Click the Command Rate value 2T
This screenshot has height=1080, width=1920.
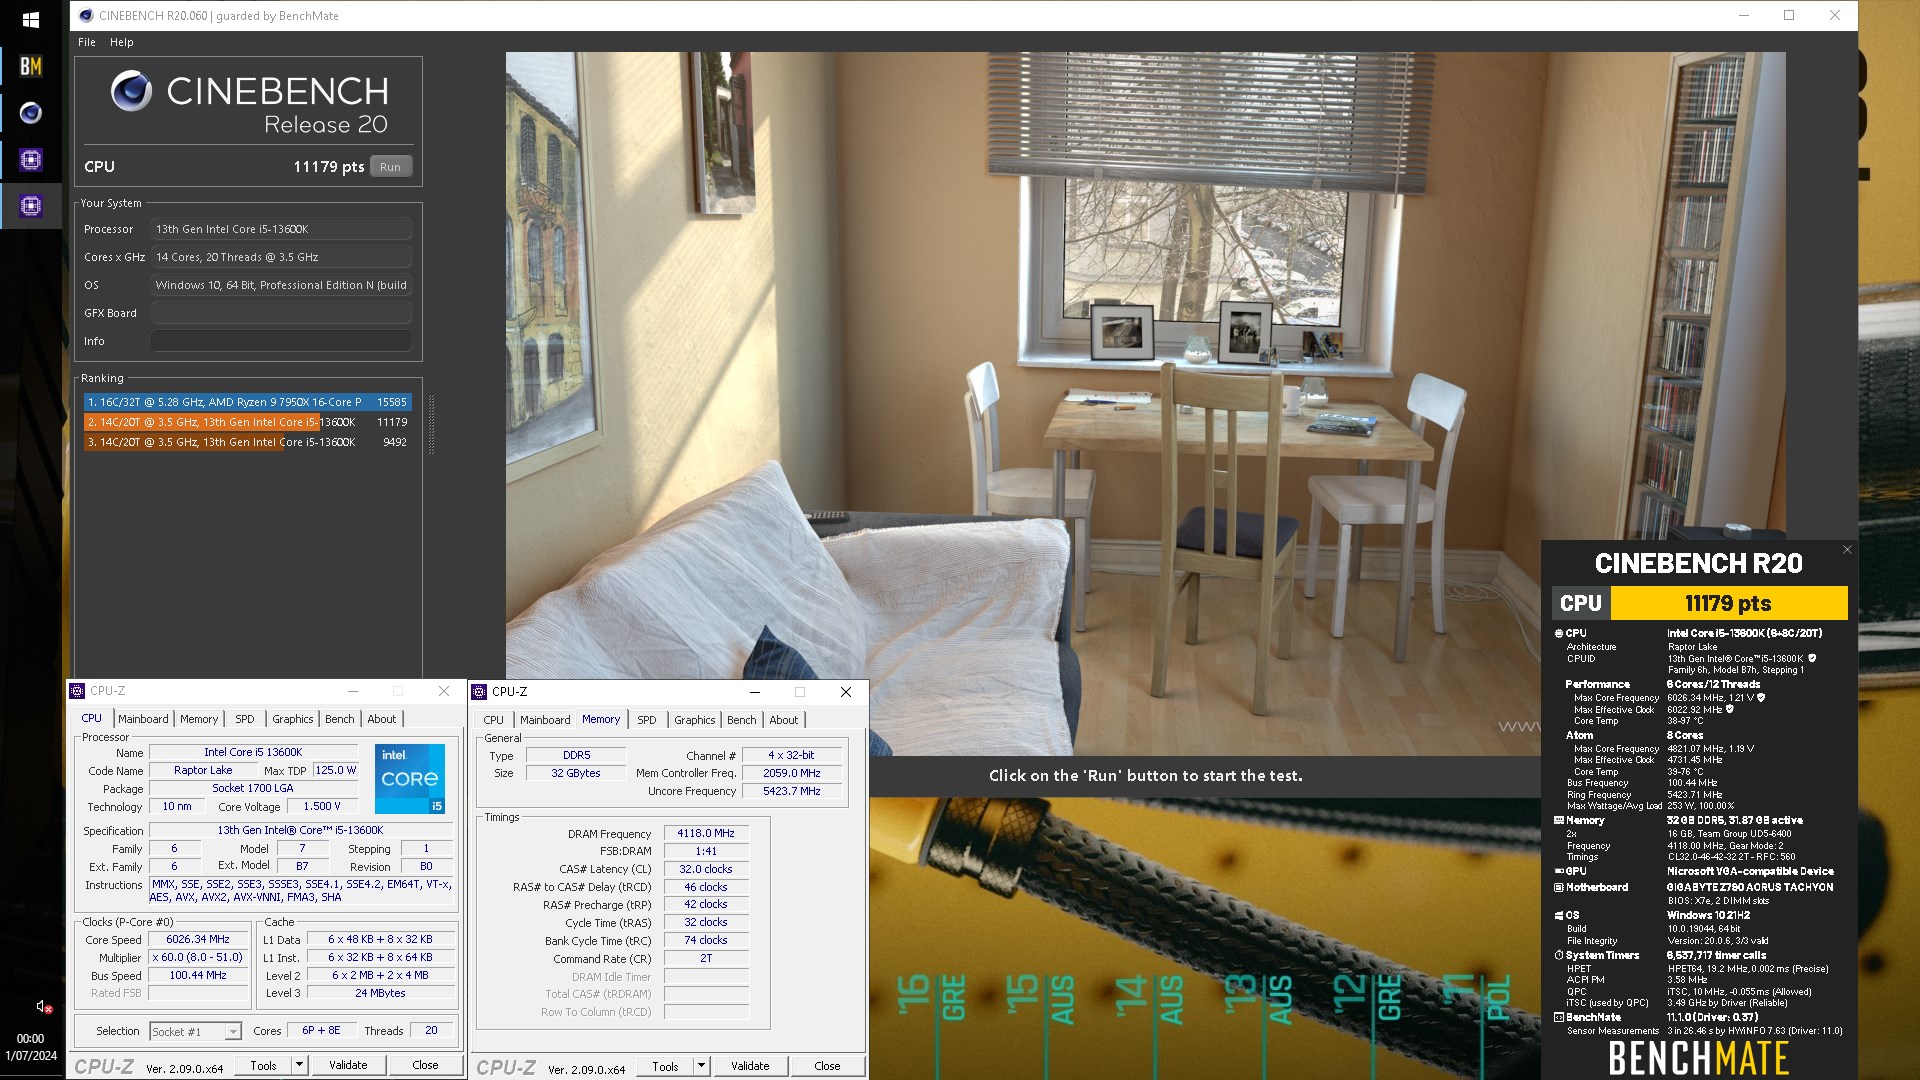(x=706, y=959)
